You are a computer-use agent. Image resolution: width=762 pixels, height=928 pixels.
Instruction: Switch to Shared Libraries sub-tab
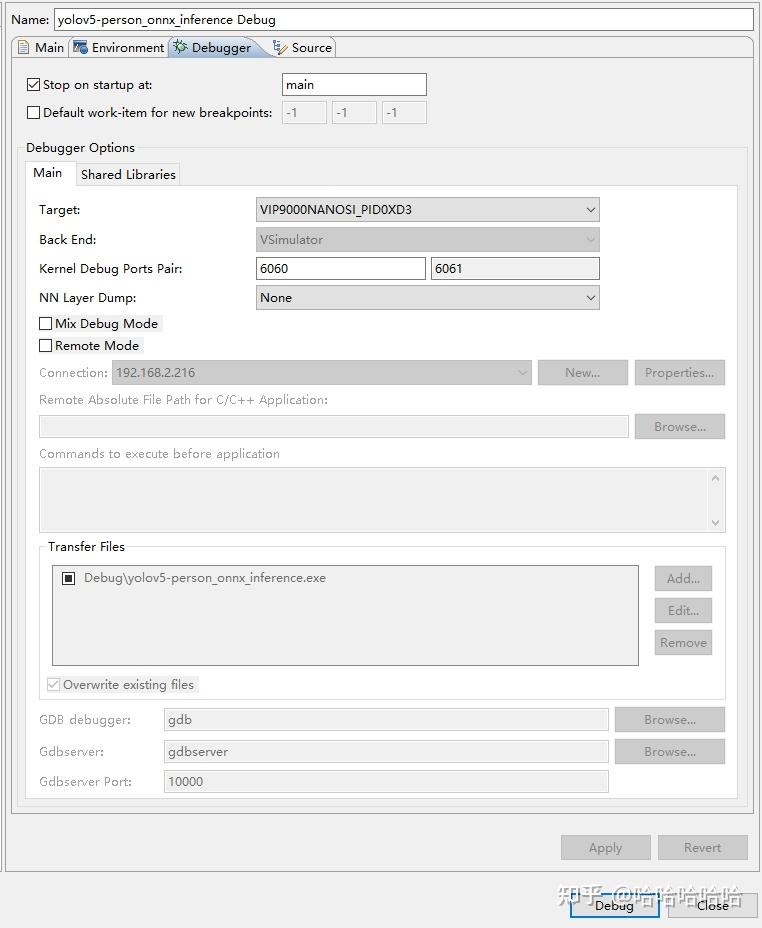[x=128, y=175]
